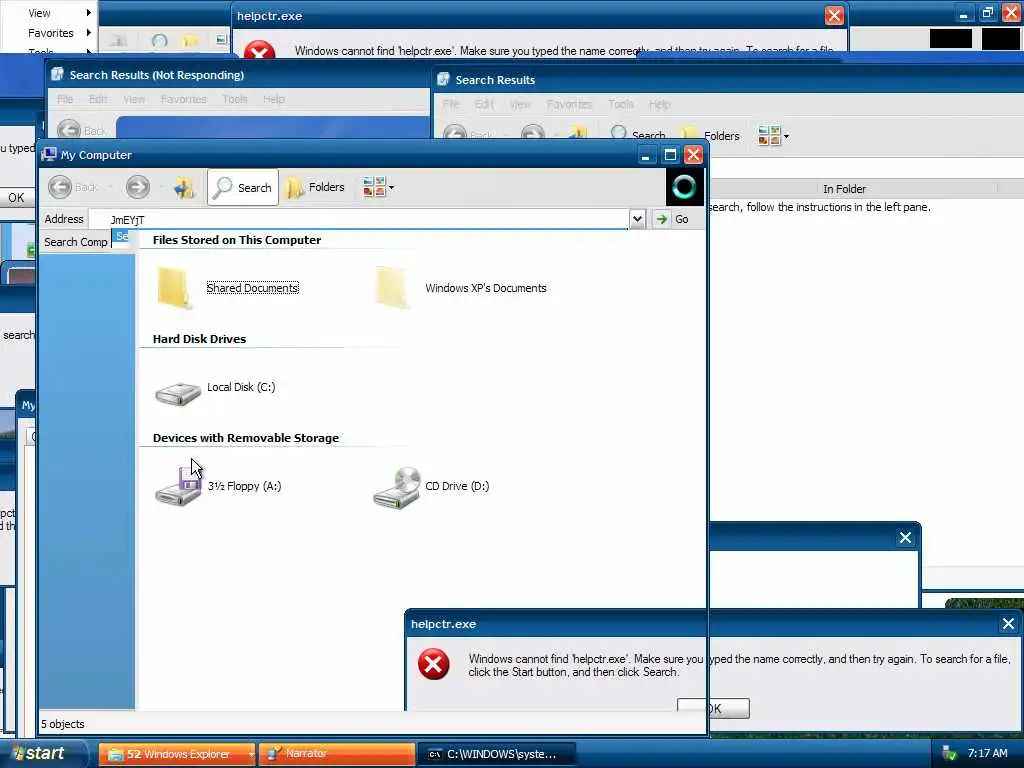The height and width of the screenshot is (768, 1024).
Task: Click the red error icon in bottom dialog
Action: (x=434, y=664)
